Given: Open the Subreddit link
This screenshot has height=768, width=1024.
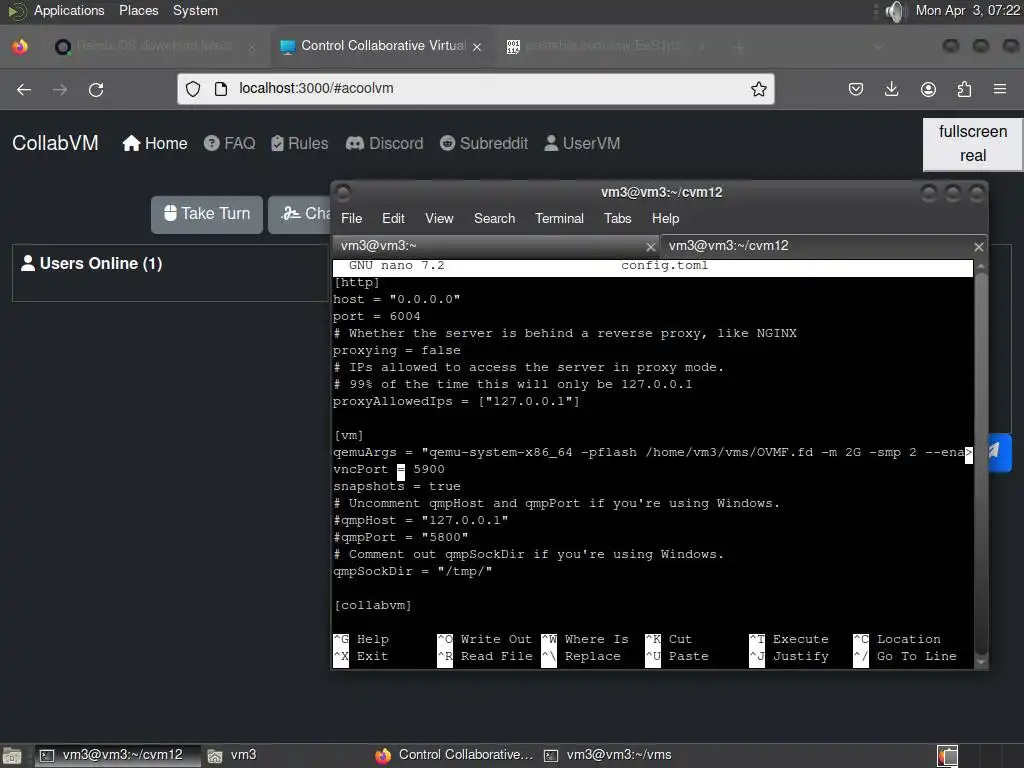Looking at the screenshot, I should 484,143.
